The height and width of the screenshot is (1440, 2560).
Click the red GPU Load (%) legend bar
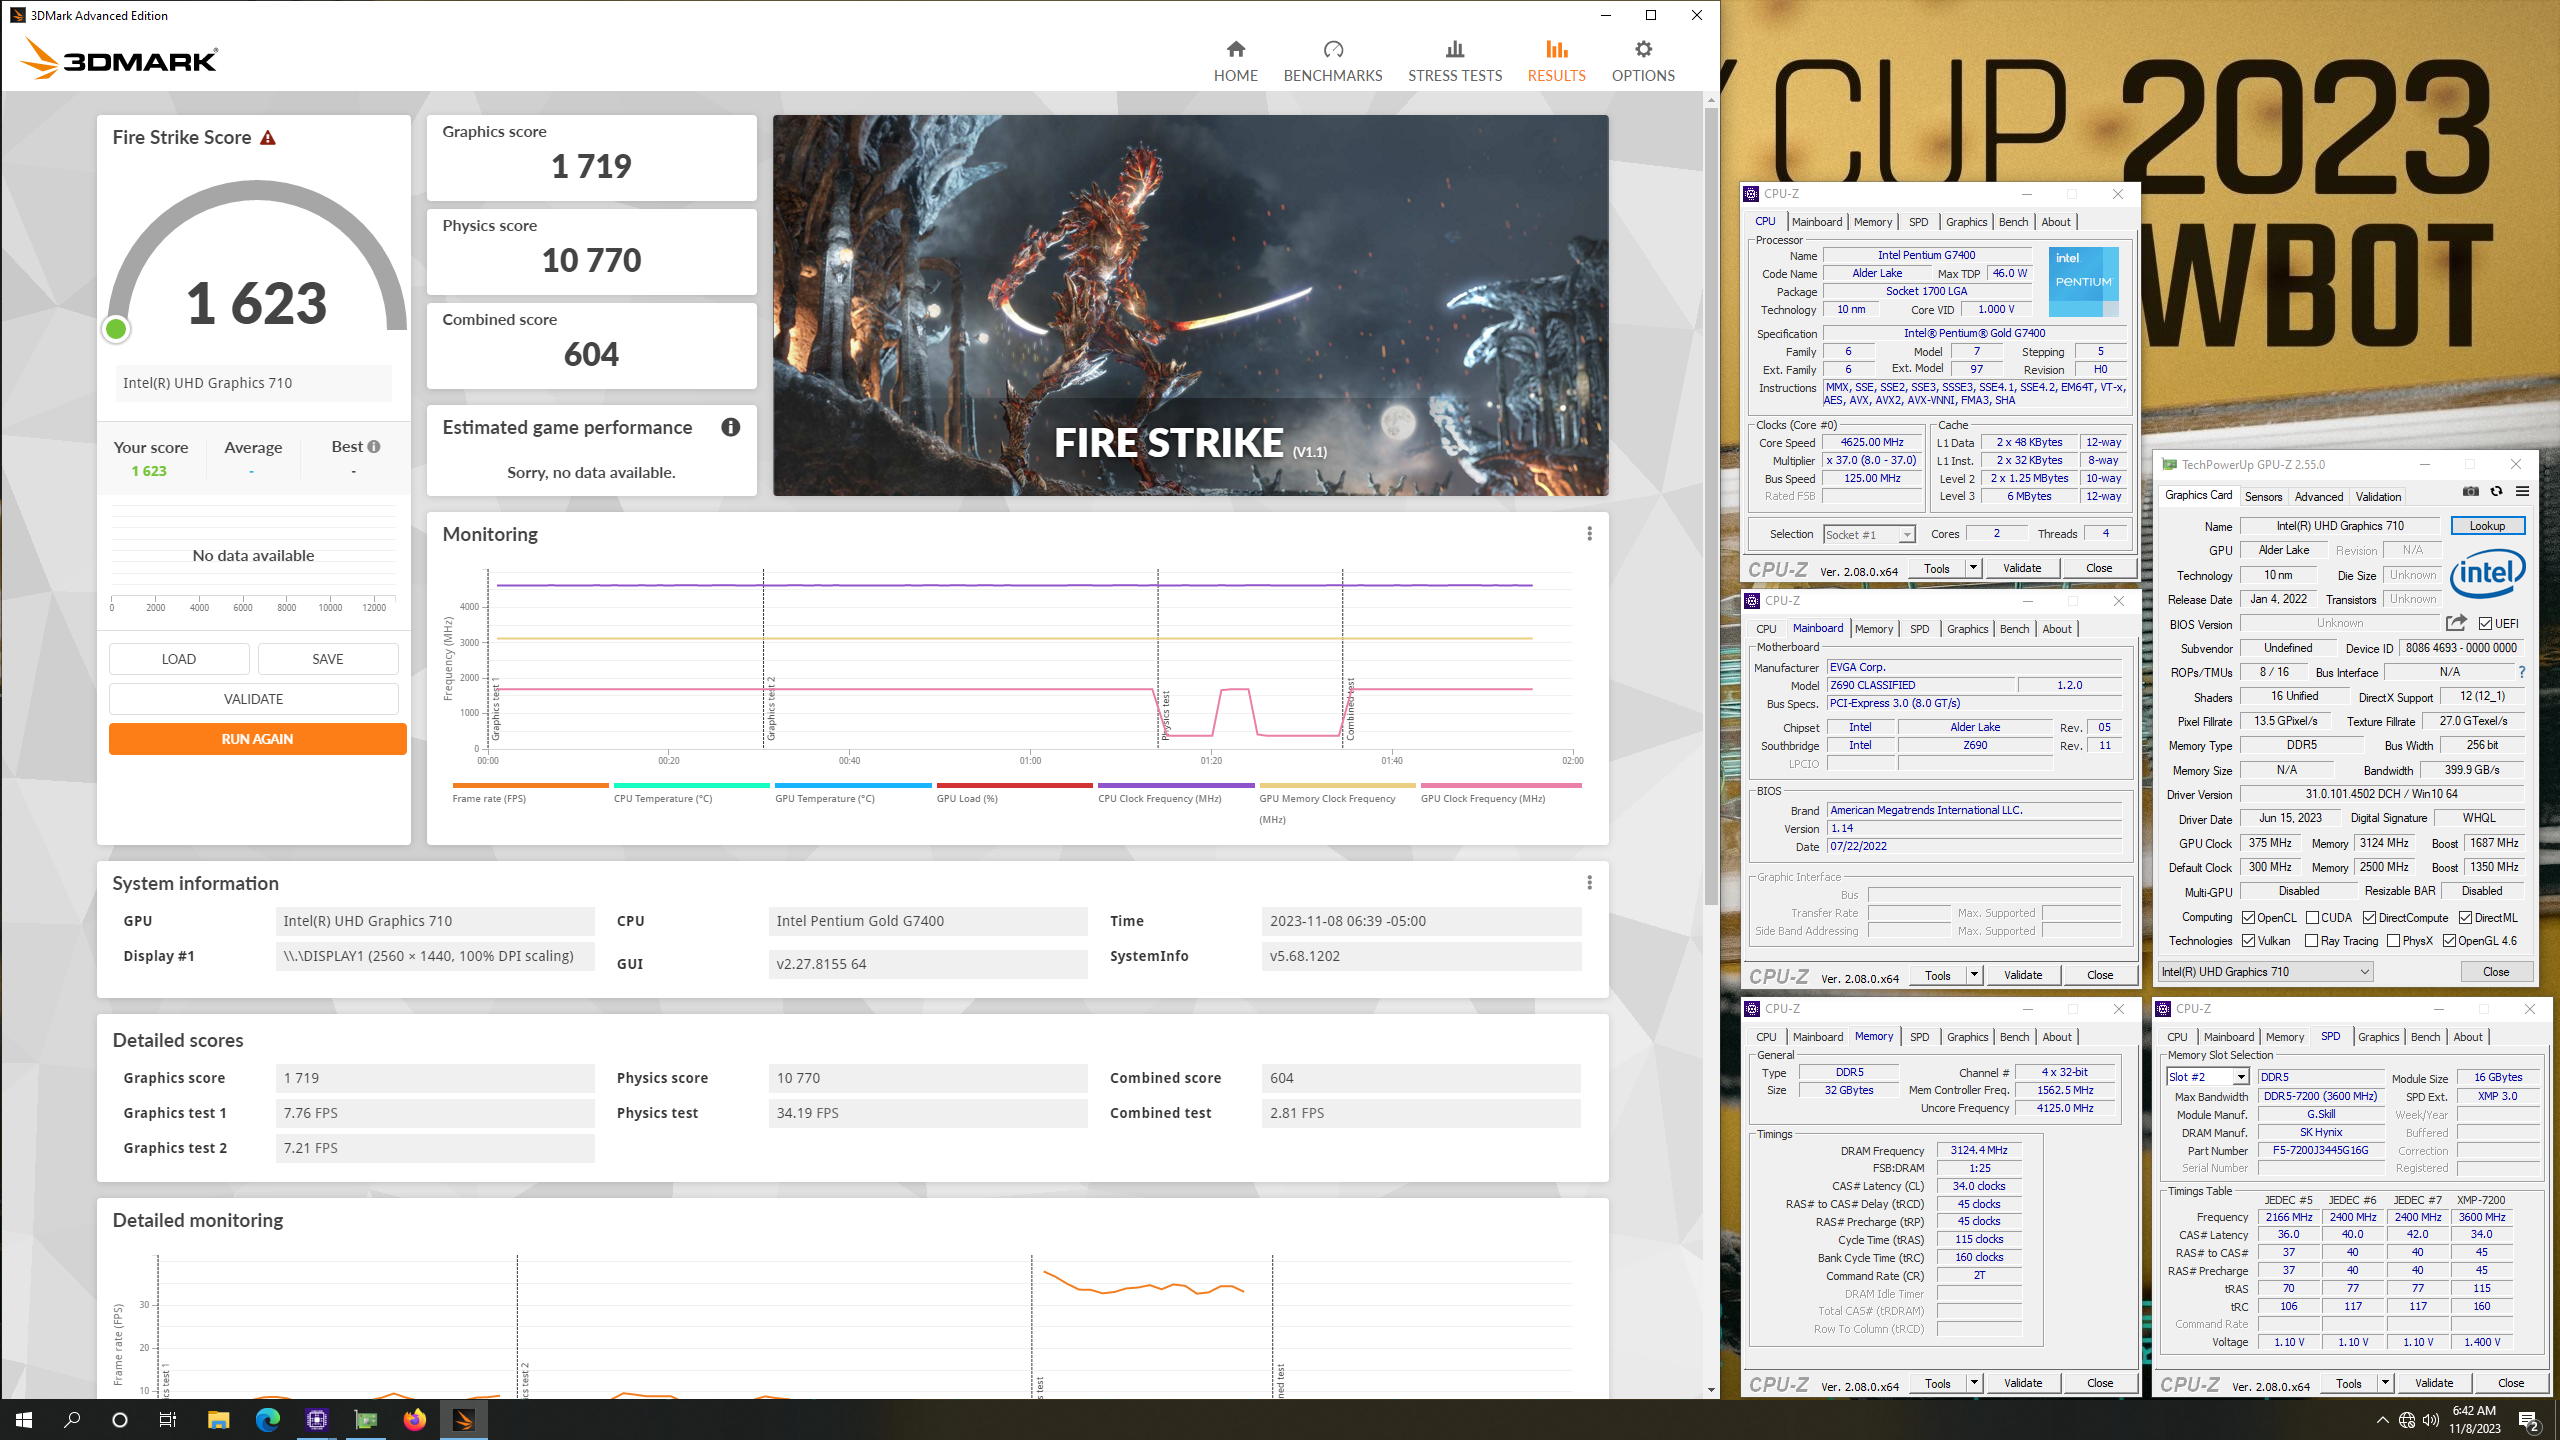1014,785
